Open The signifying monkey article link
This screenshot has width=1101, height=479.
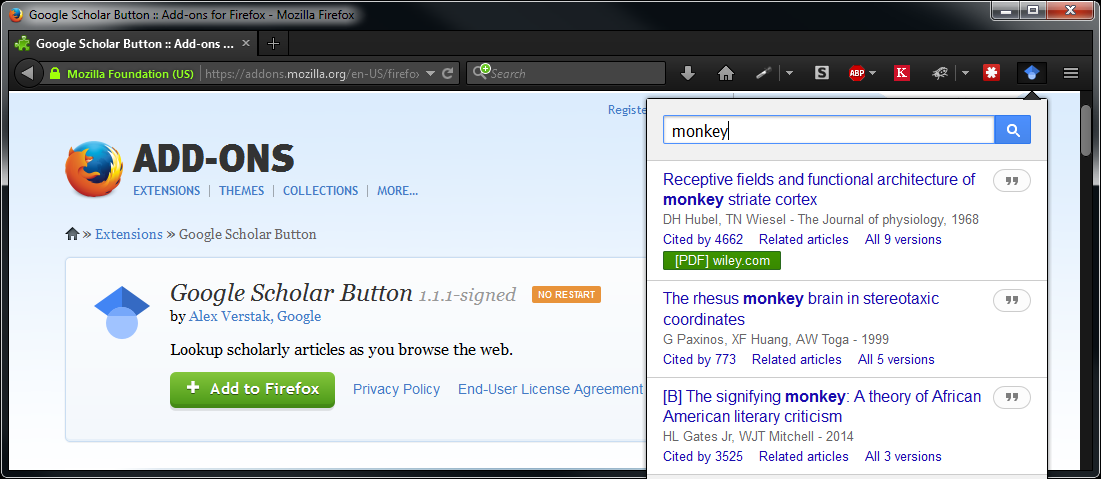822,407
